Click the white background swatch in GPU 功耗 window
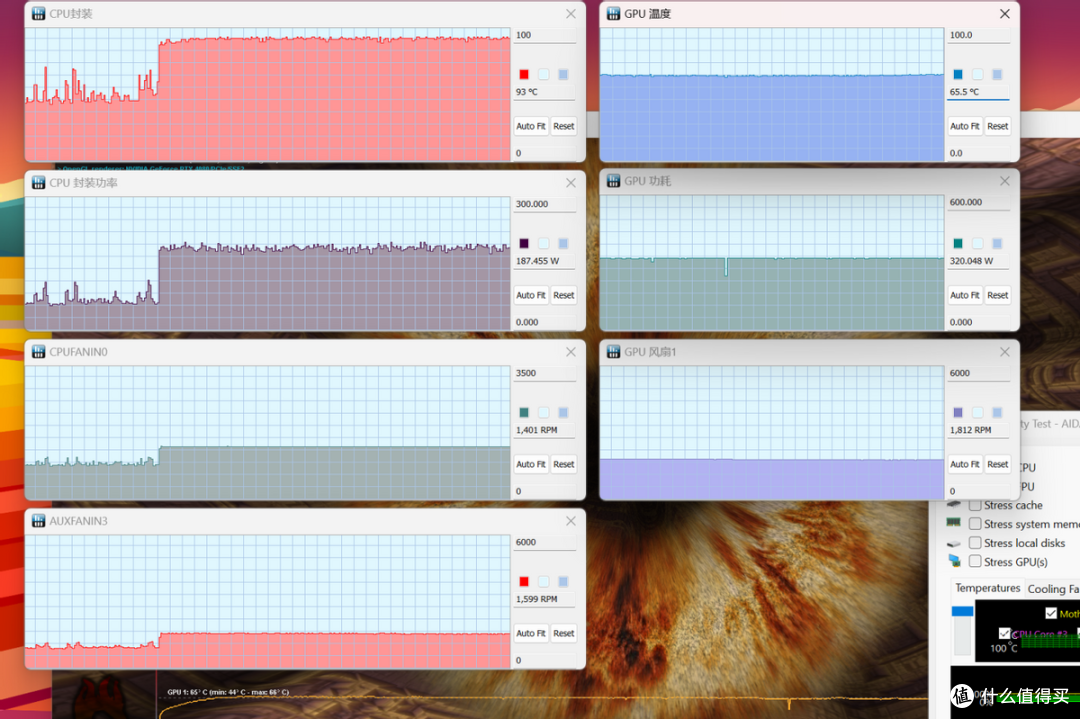The image size is (1080, 719). 977,243
